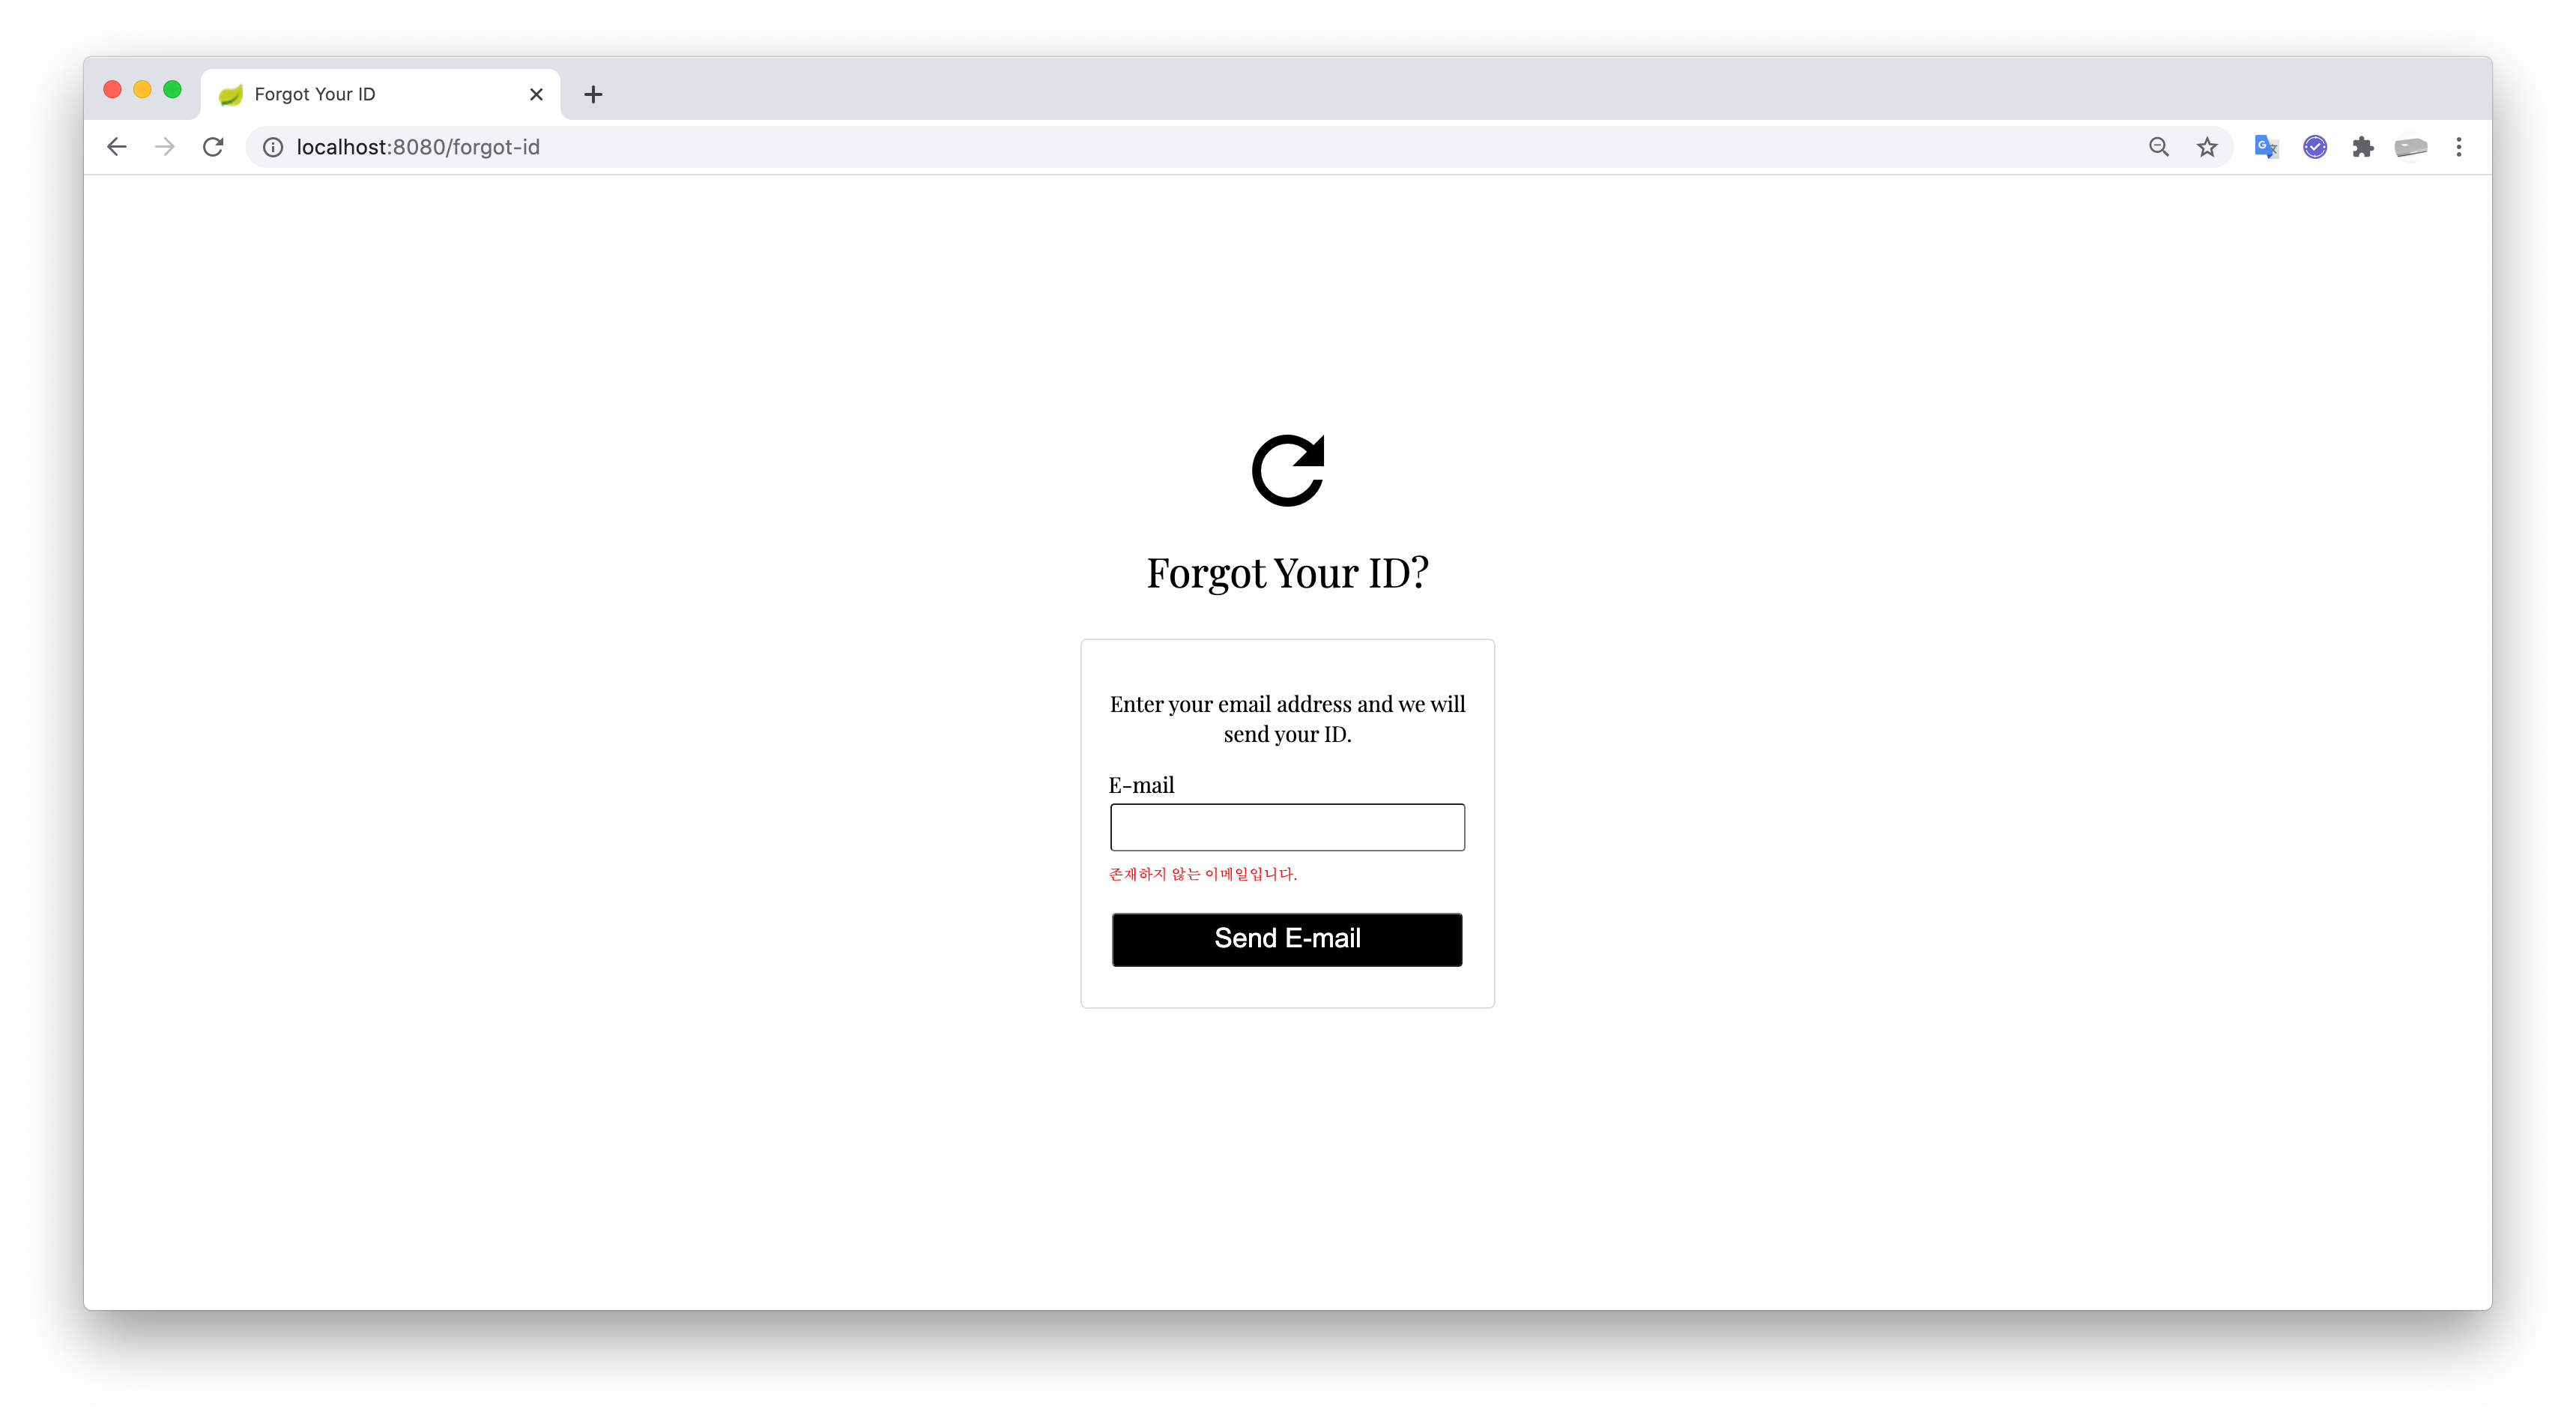Click the browser back navigation arrow
The width and height of the screenshot is (2576, 1421).
[115, 147]
